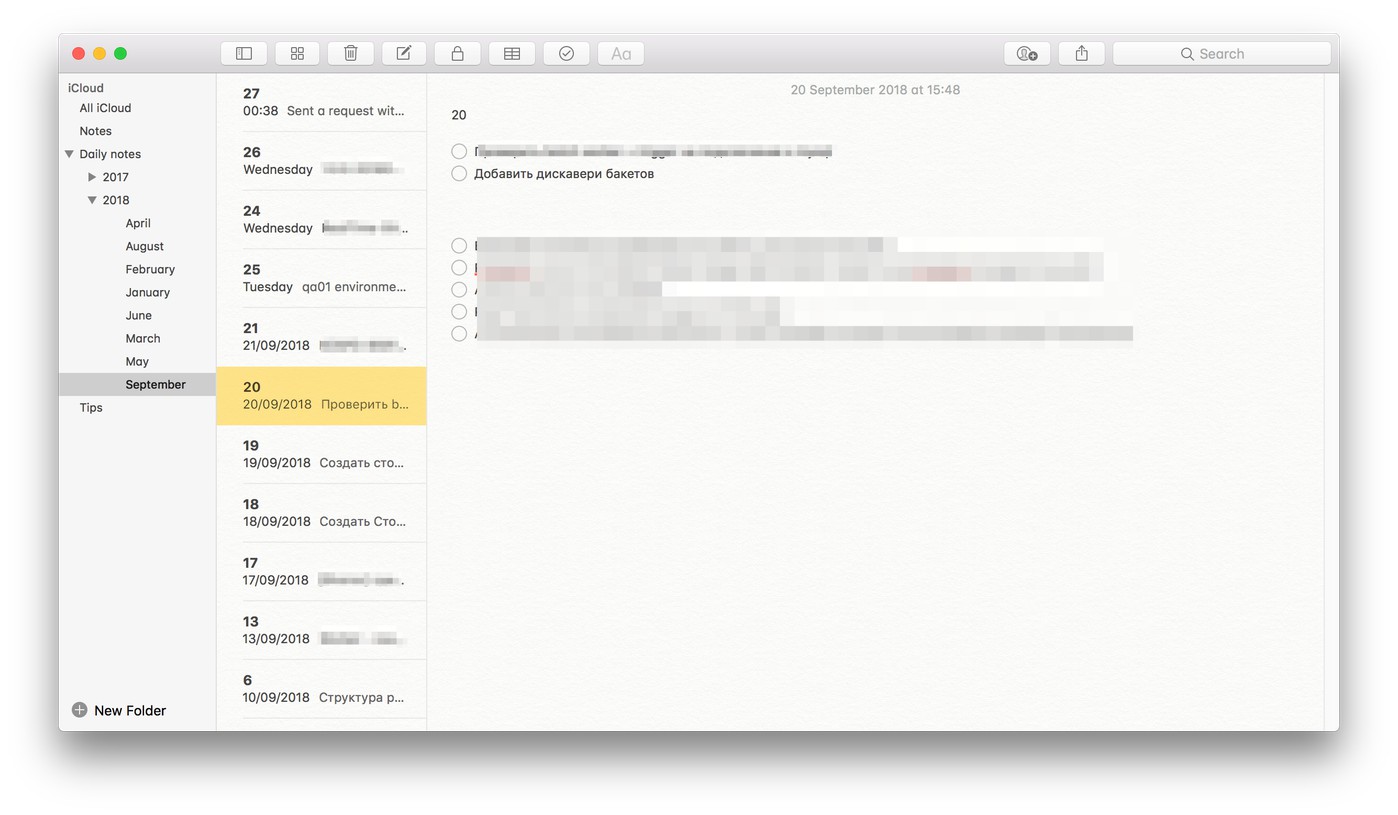Create a new note with compose icon
Viewport: 1398px width, 815px height.
click(404, 54)
